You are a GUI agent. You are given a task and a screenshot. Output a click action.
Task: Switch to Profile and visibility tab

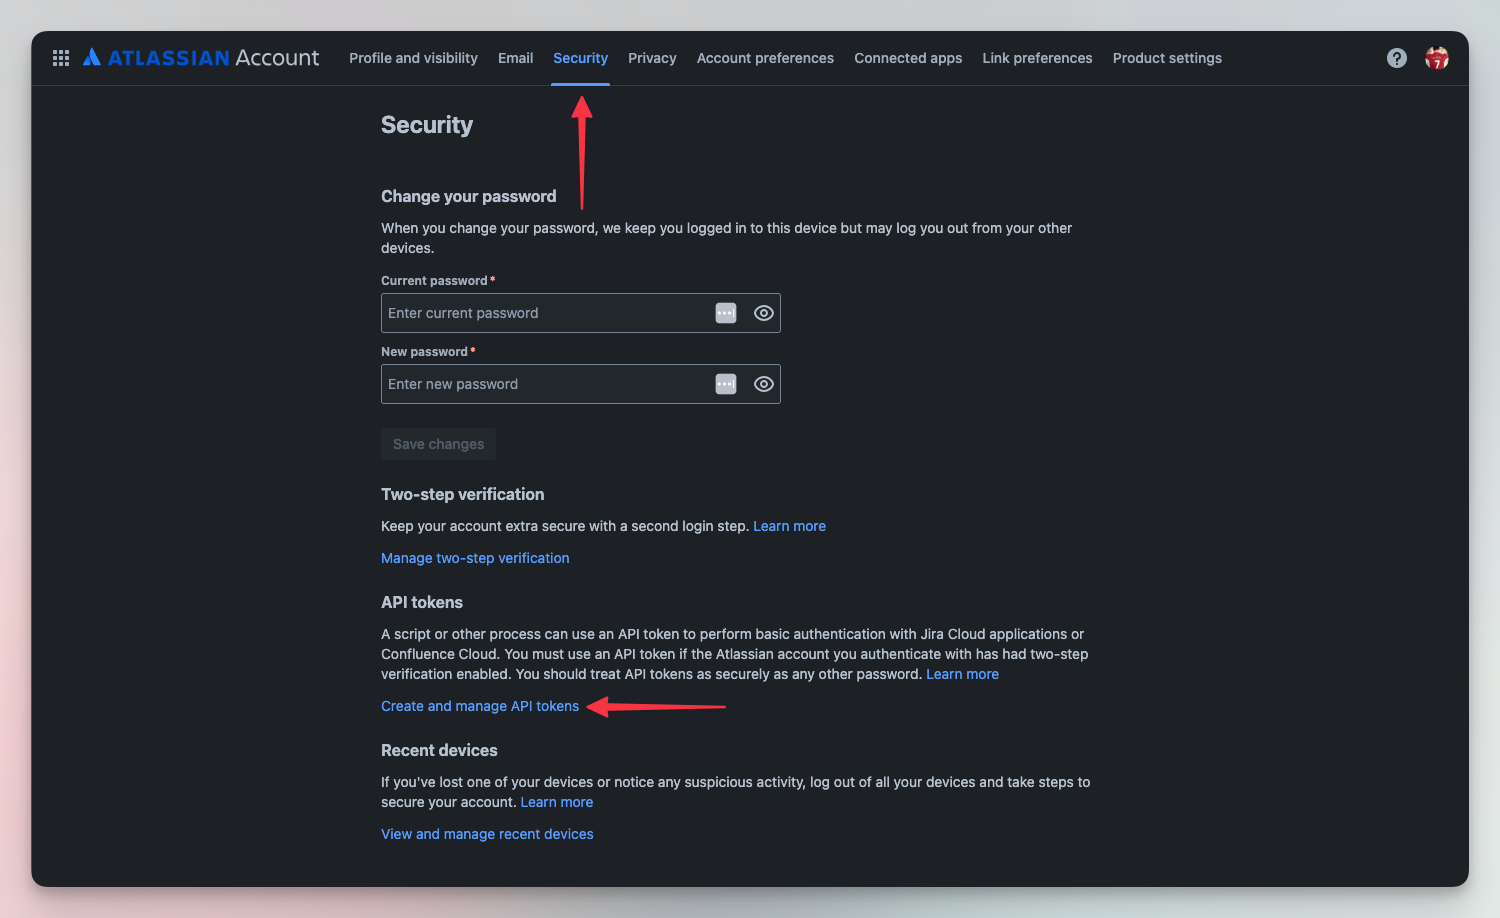coord(413,58)
